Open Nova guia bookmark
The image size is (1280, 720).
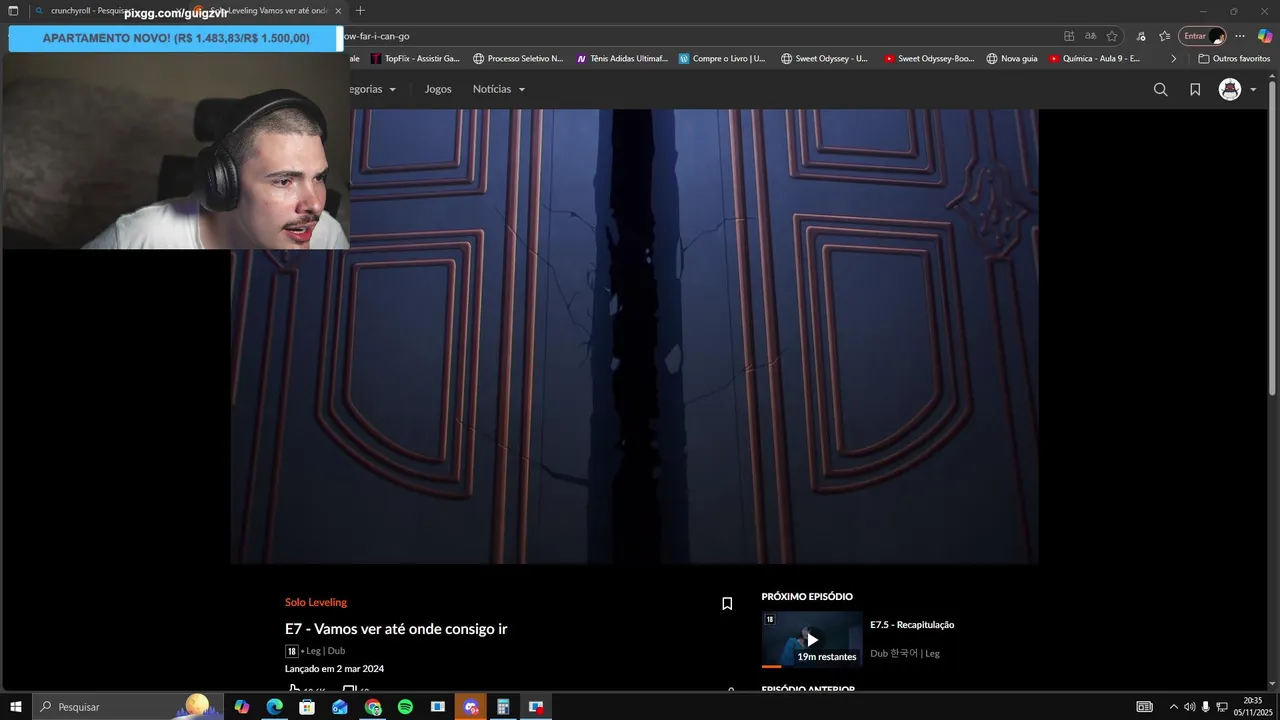[x=1012, y=59]
